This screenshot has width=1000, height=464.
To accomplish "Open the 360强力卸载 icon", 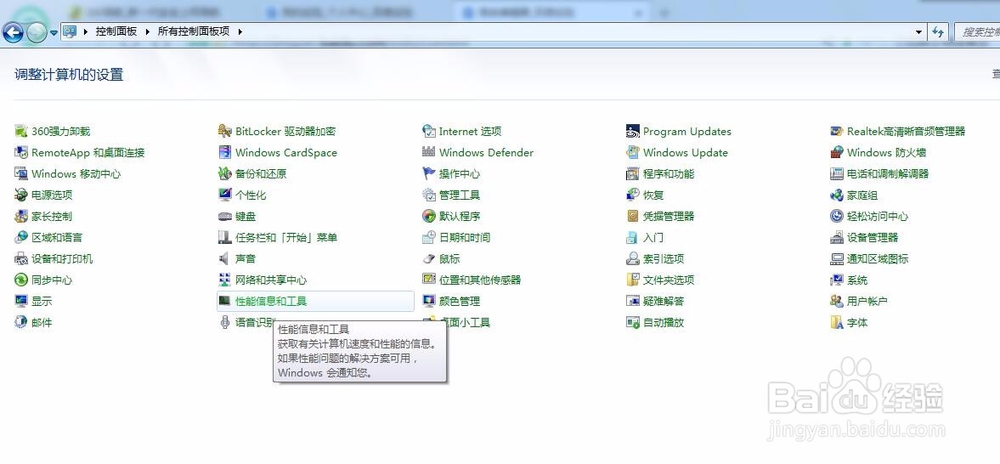I will click(21, 131).
